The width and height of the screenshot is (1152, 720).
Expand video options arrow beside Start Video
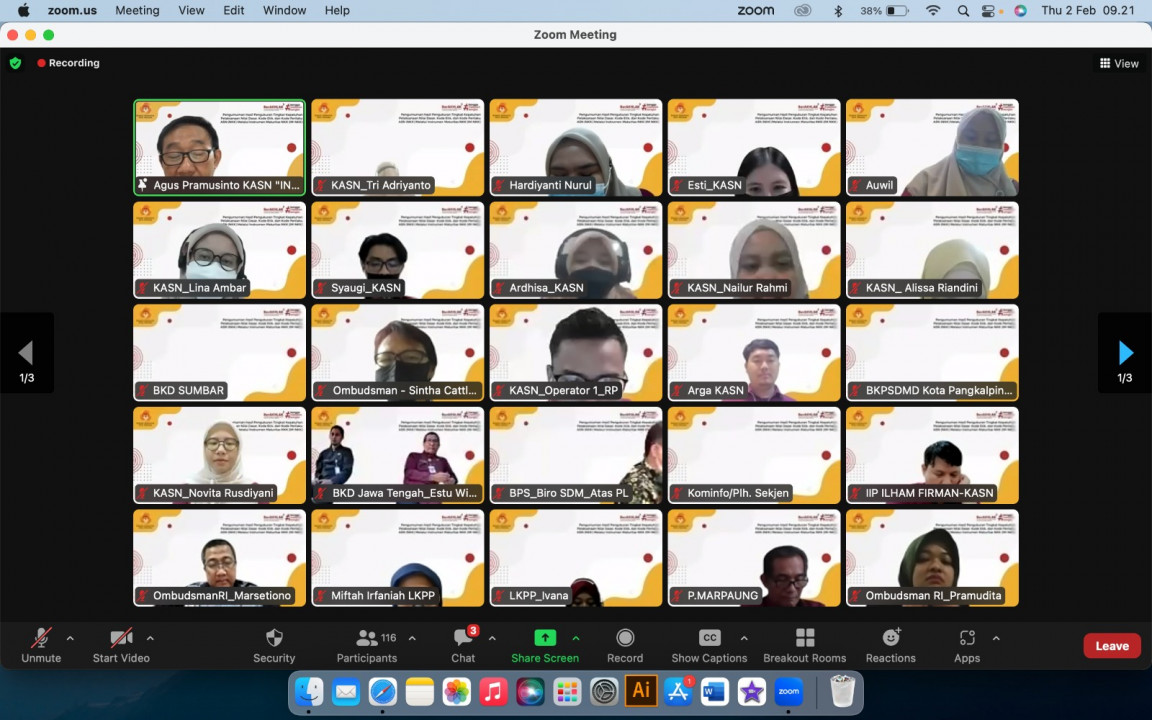click(150, 638)
